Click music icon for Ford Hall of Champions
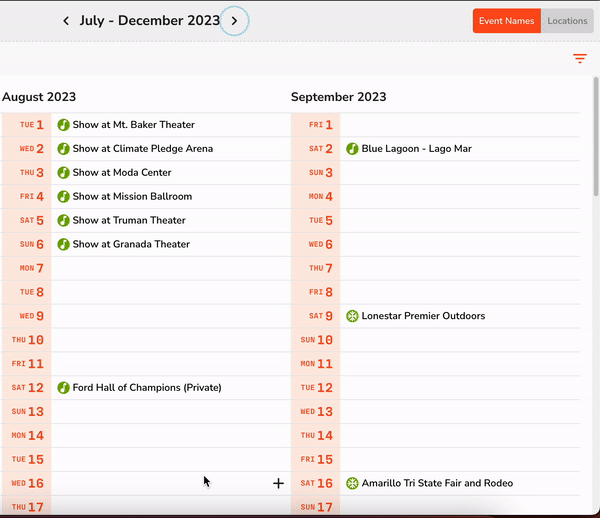600x518 pixels. (63, 388)
